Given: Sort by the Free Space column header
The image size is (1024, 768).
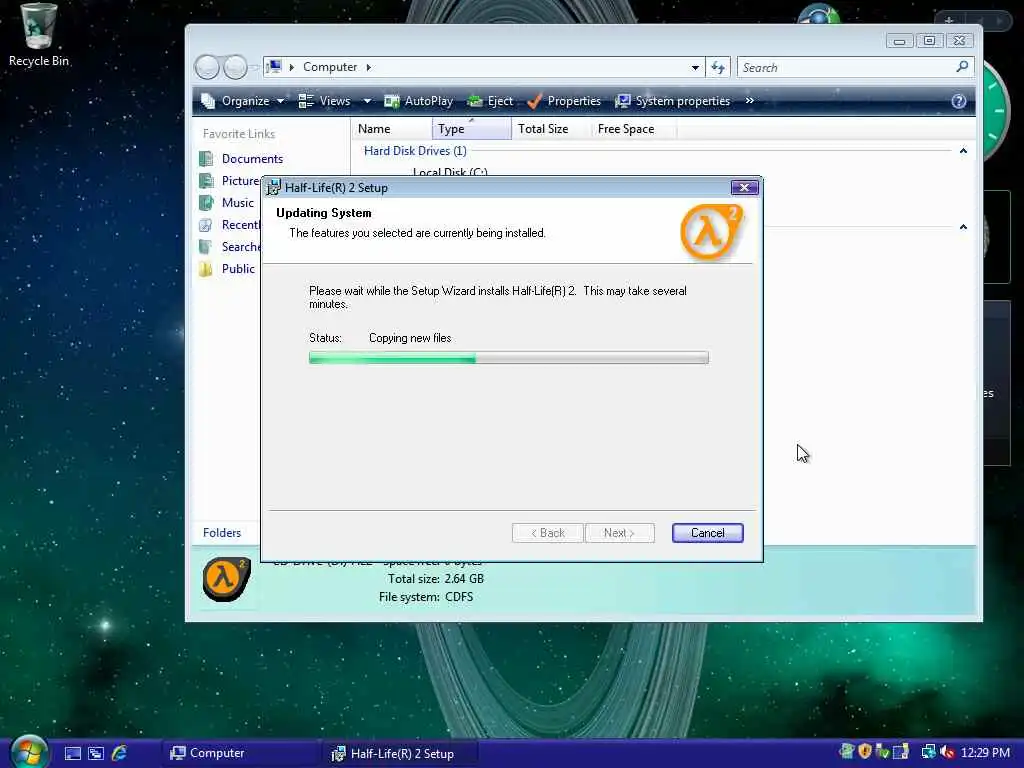Looking at the screenshot, I should tap(633, 129).
